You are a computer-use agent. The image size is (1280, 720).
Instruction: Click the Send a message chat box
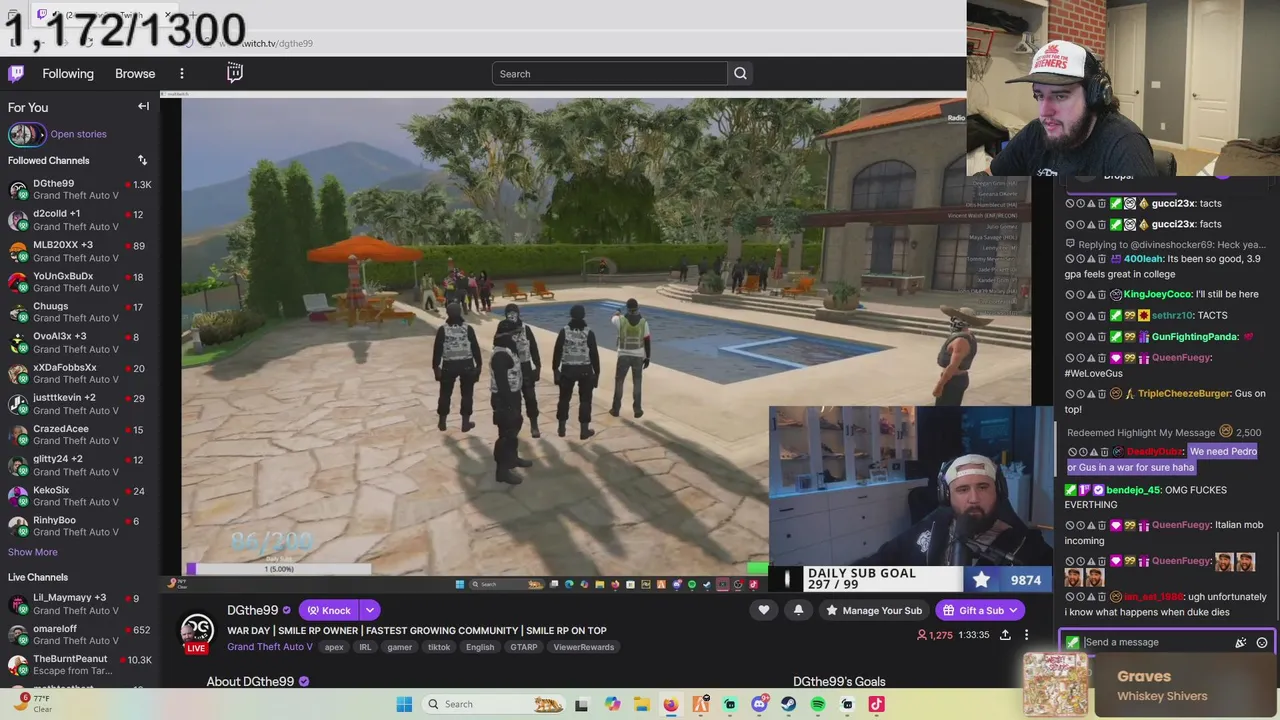point(1156,642)
